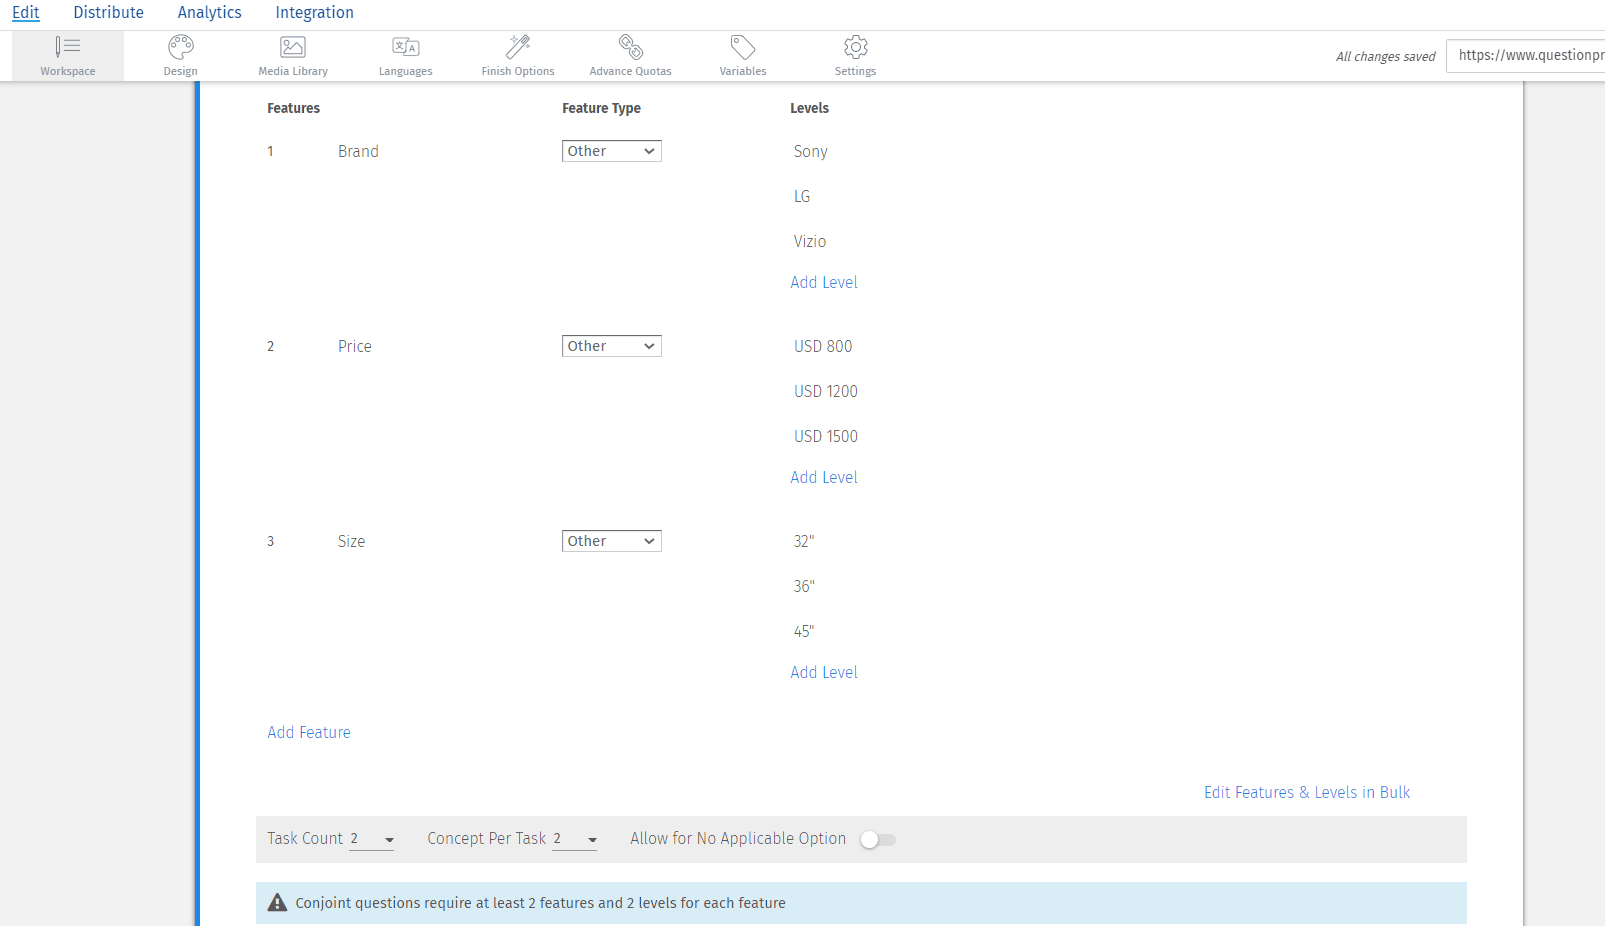Click the USD 1500 level

point(826,436)
